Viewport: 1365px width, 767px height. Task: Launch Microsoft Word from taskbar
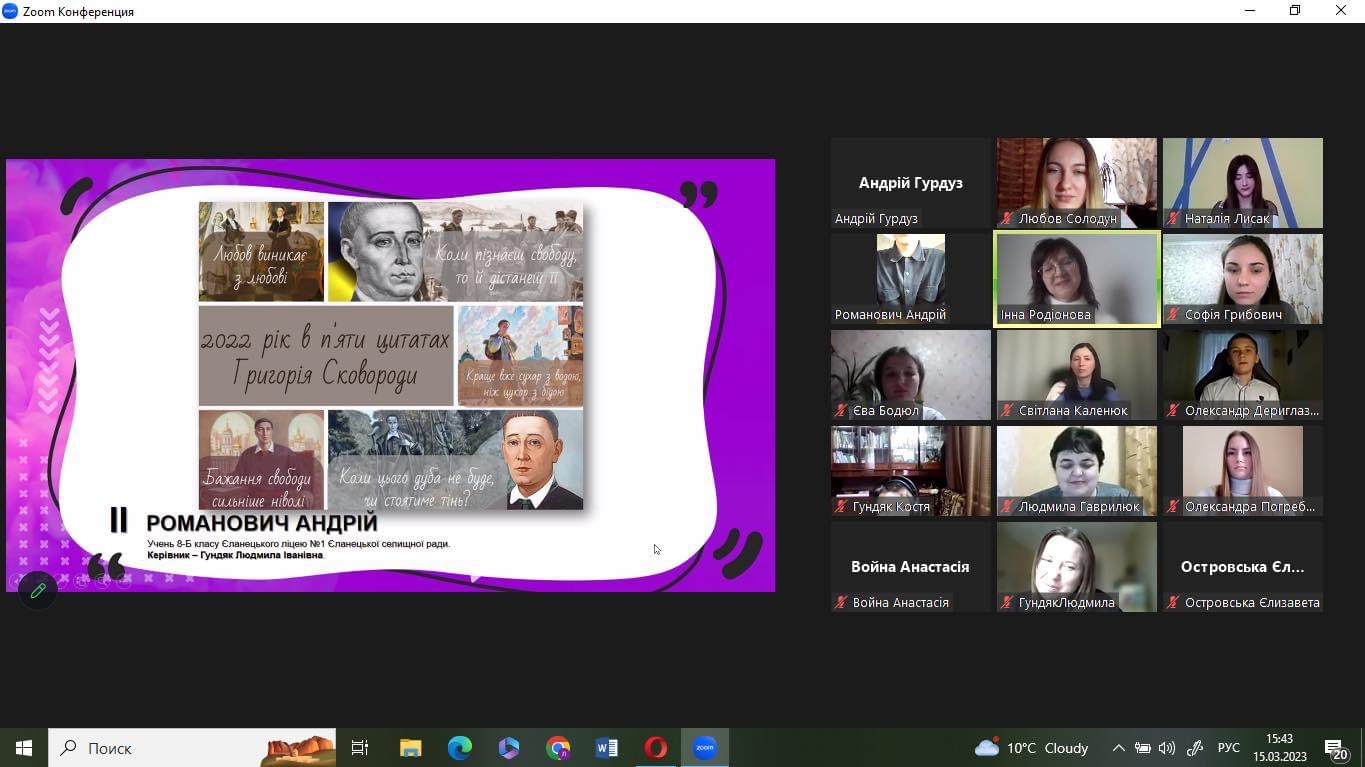(x=607, y=748)
